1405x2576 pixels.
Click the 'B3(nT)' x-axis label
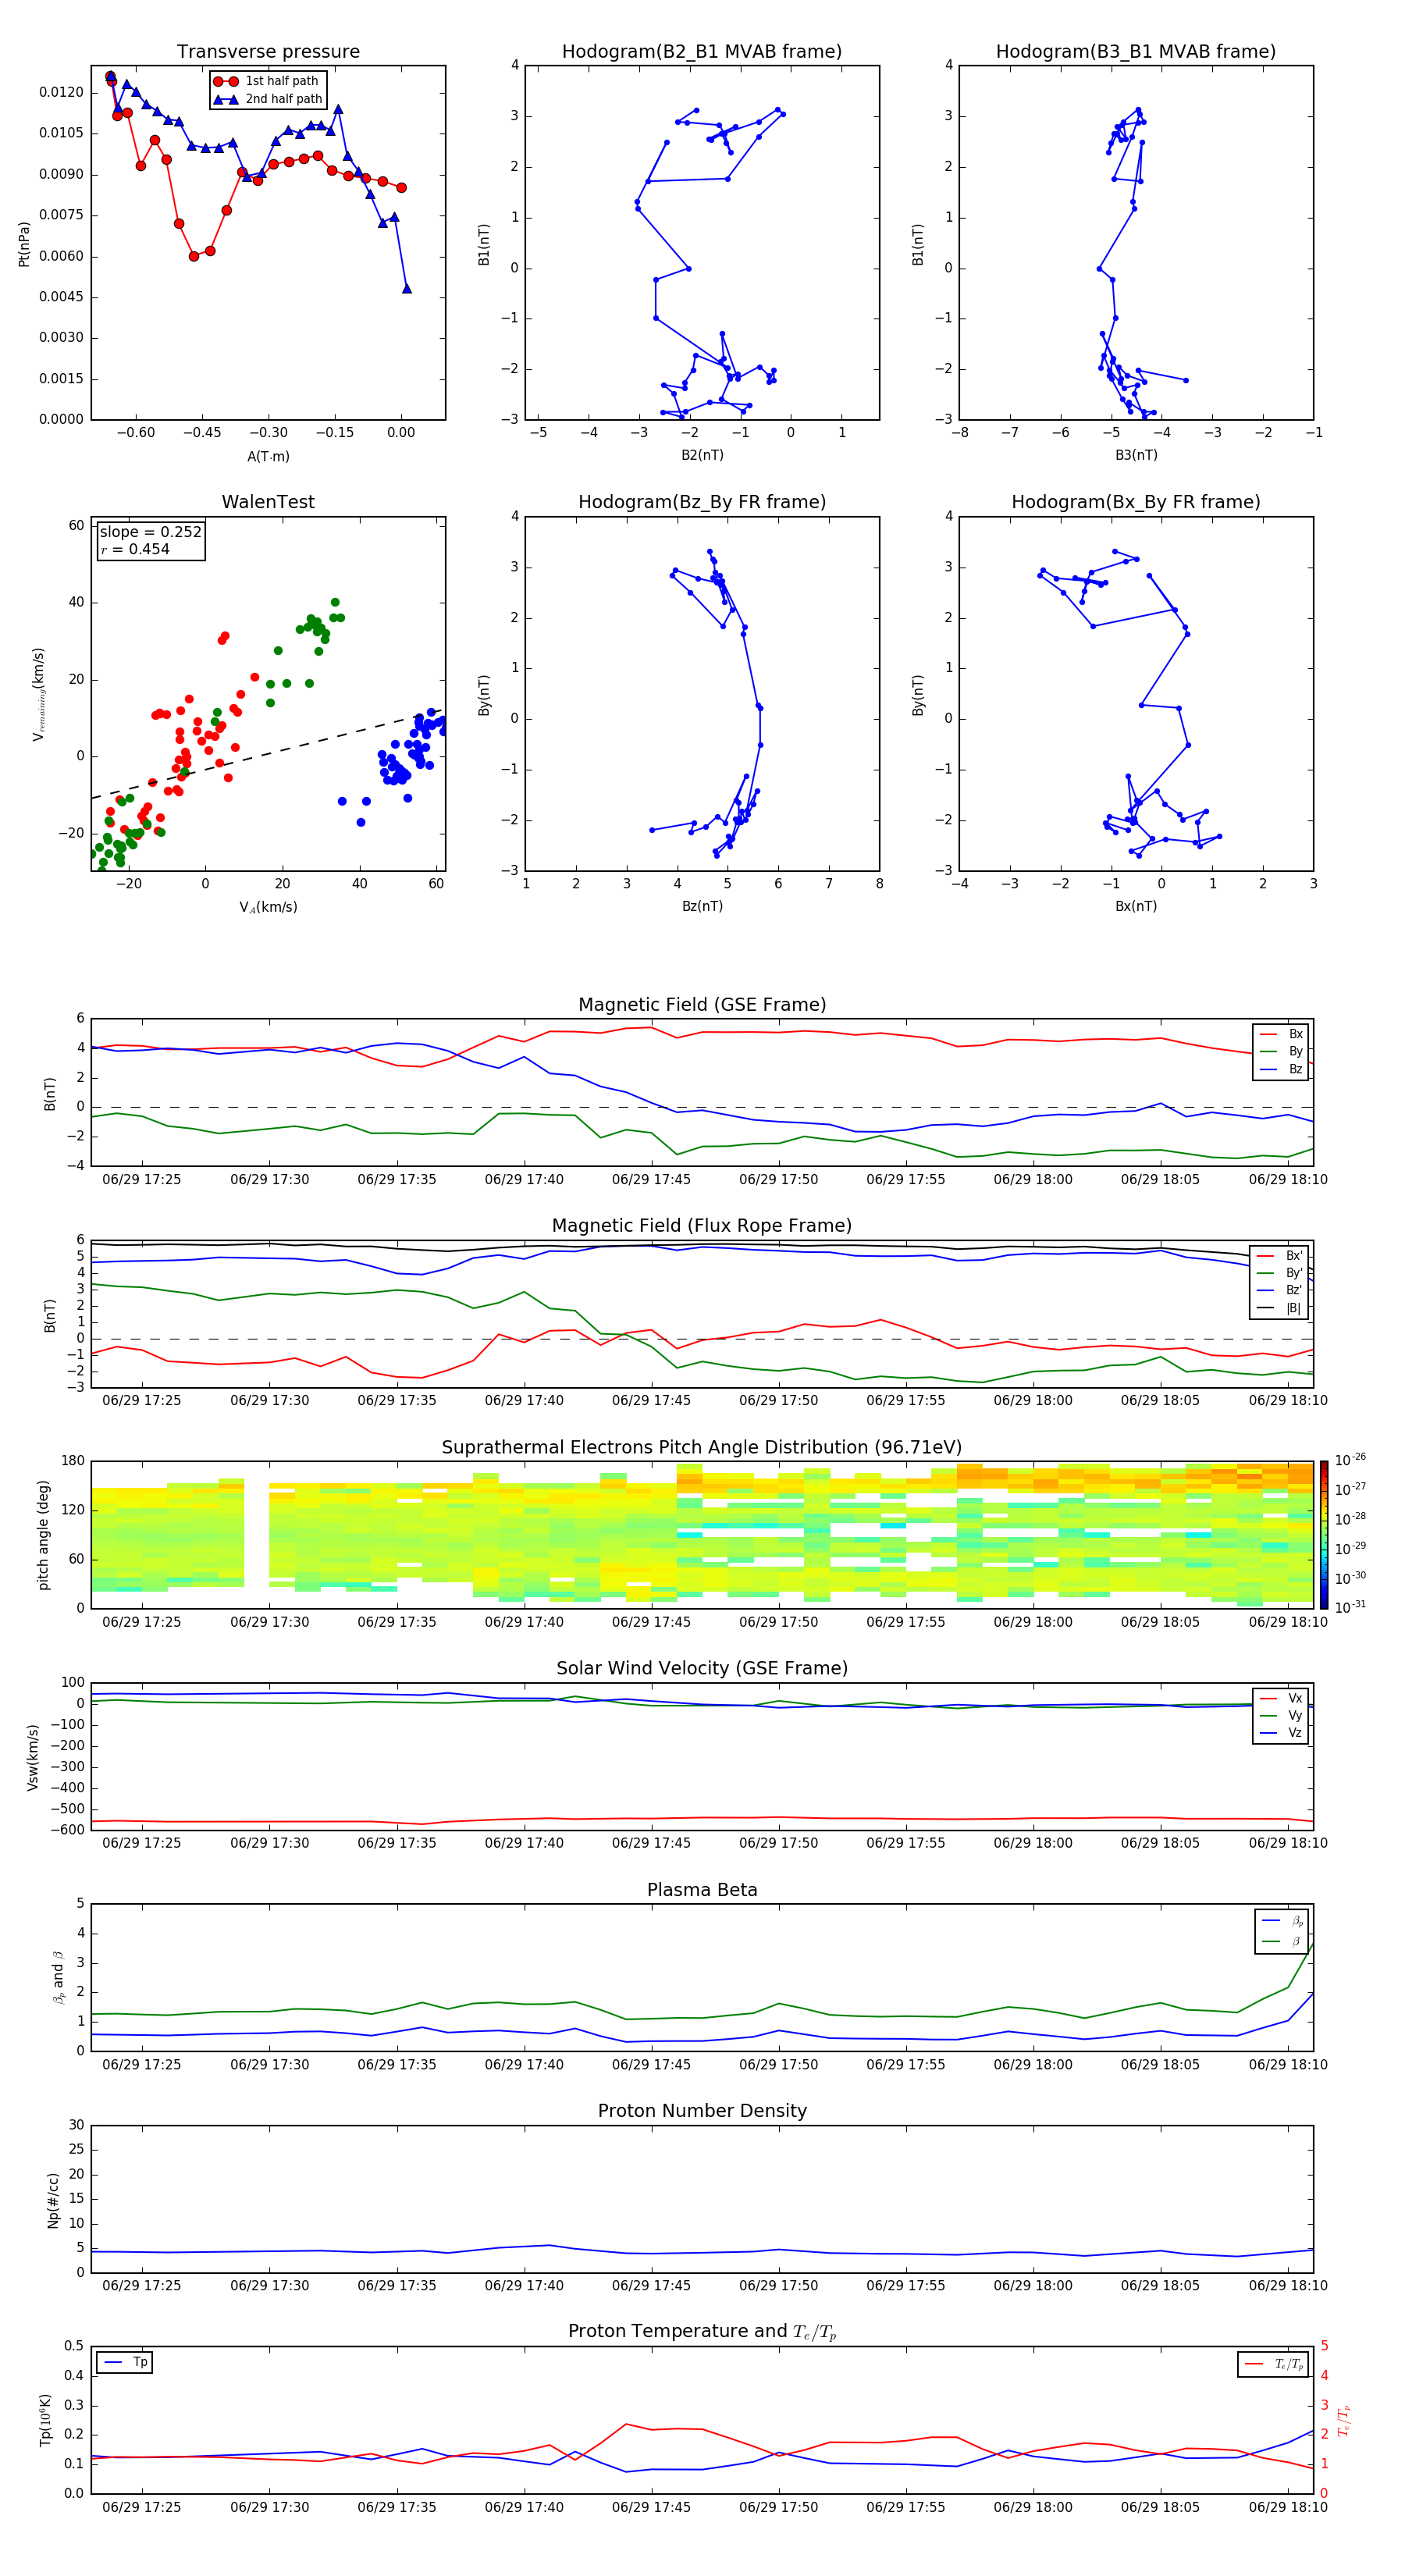(x=1136, y=455)
